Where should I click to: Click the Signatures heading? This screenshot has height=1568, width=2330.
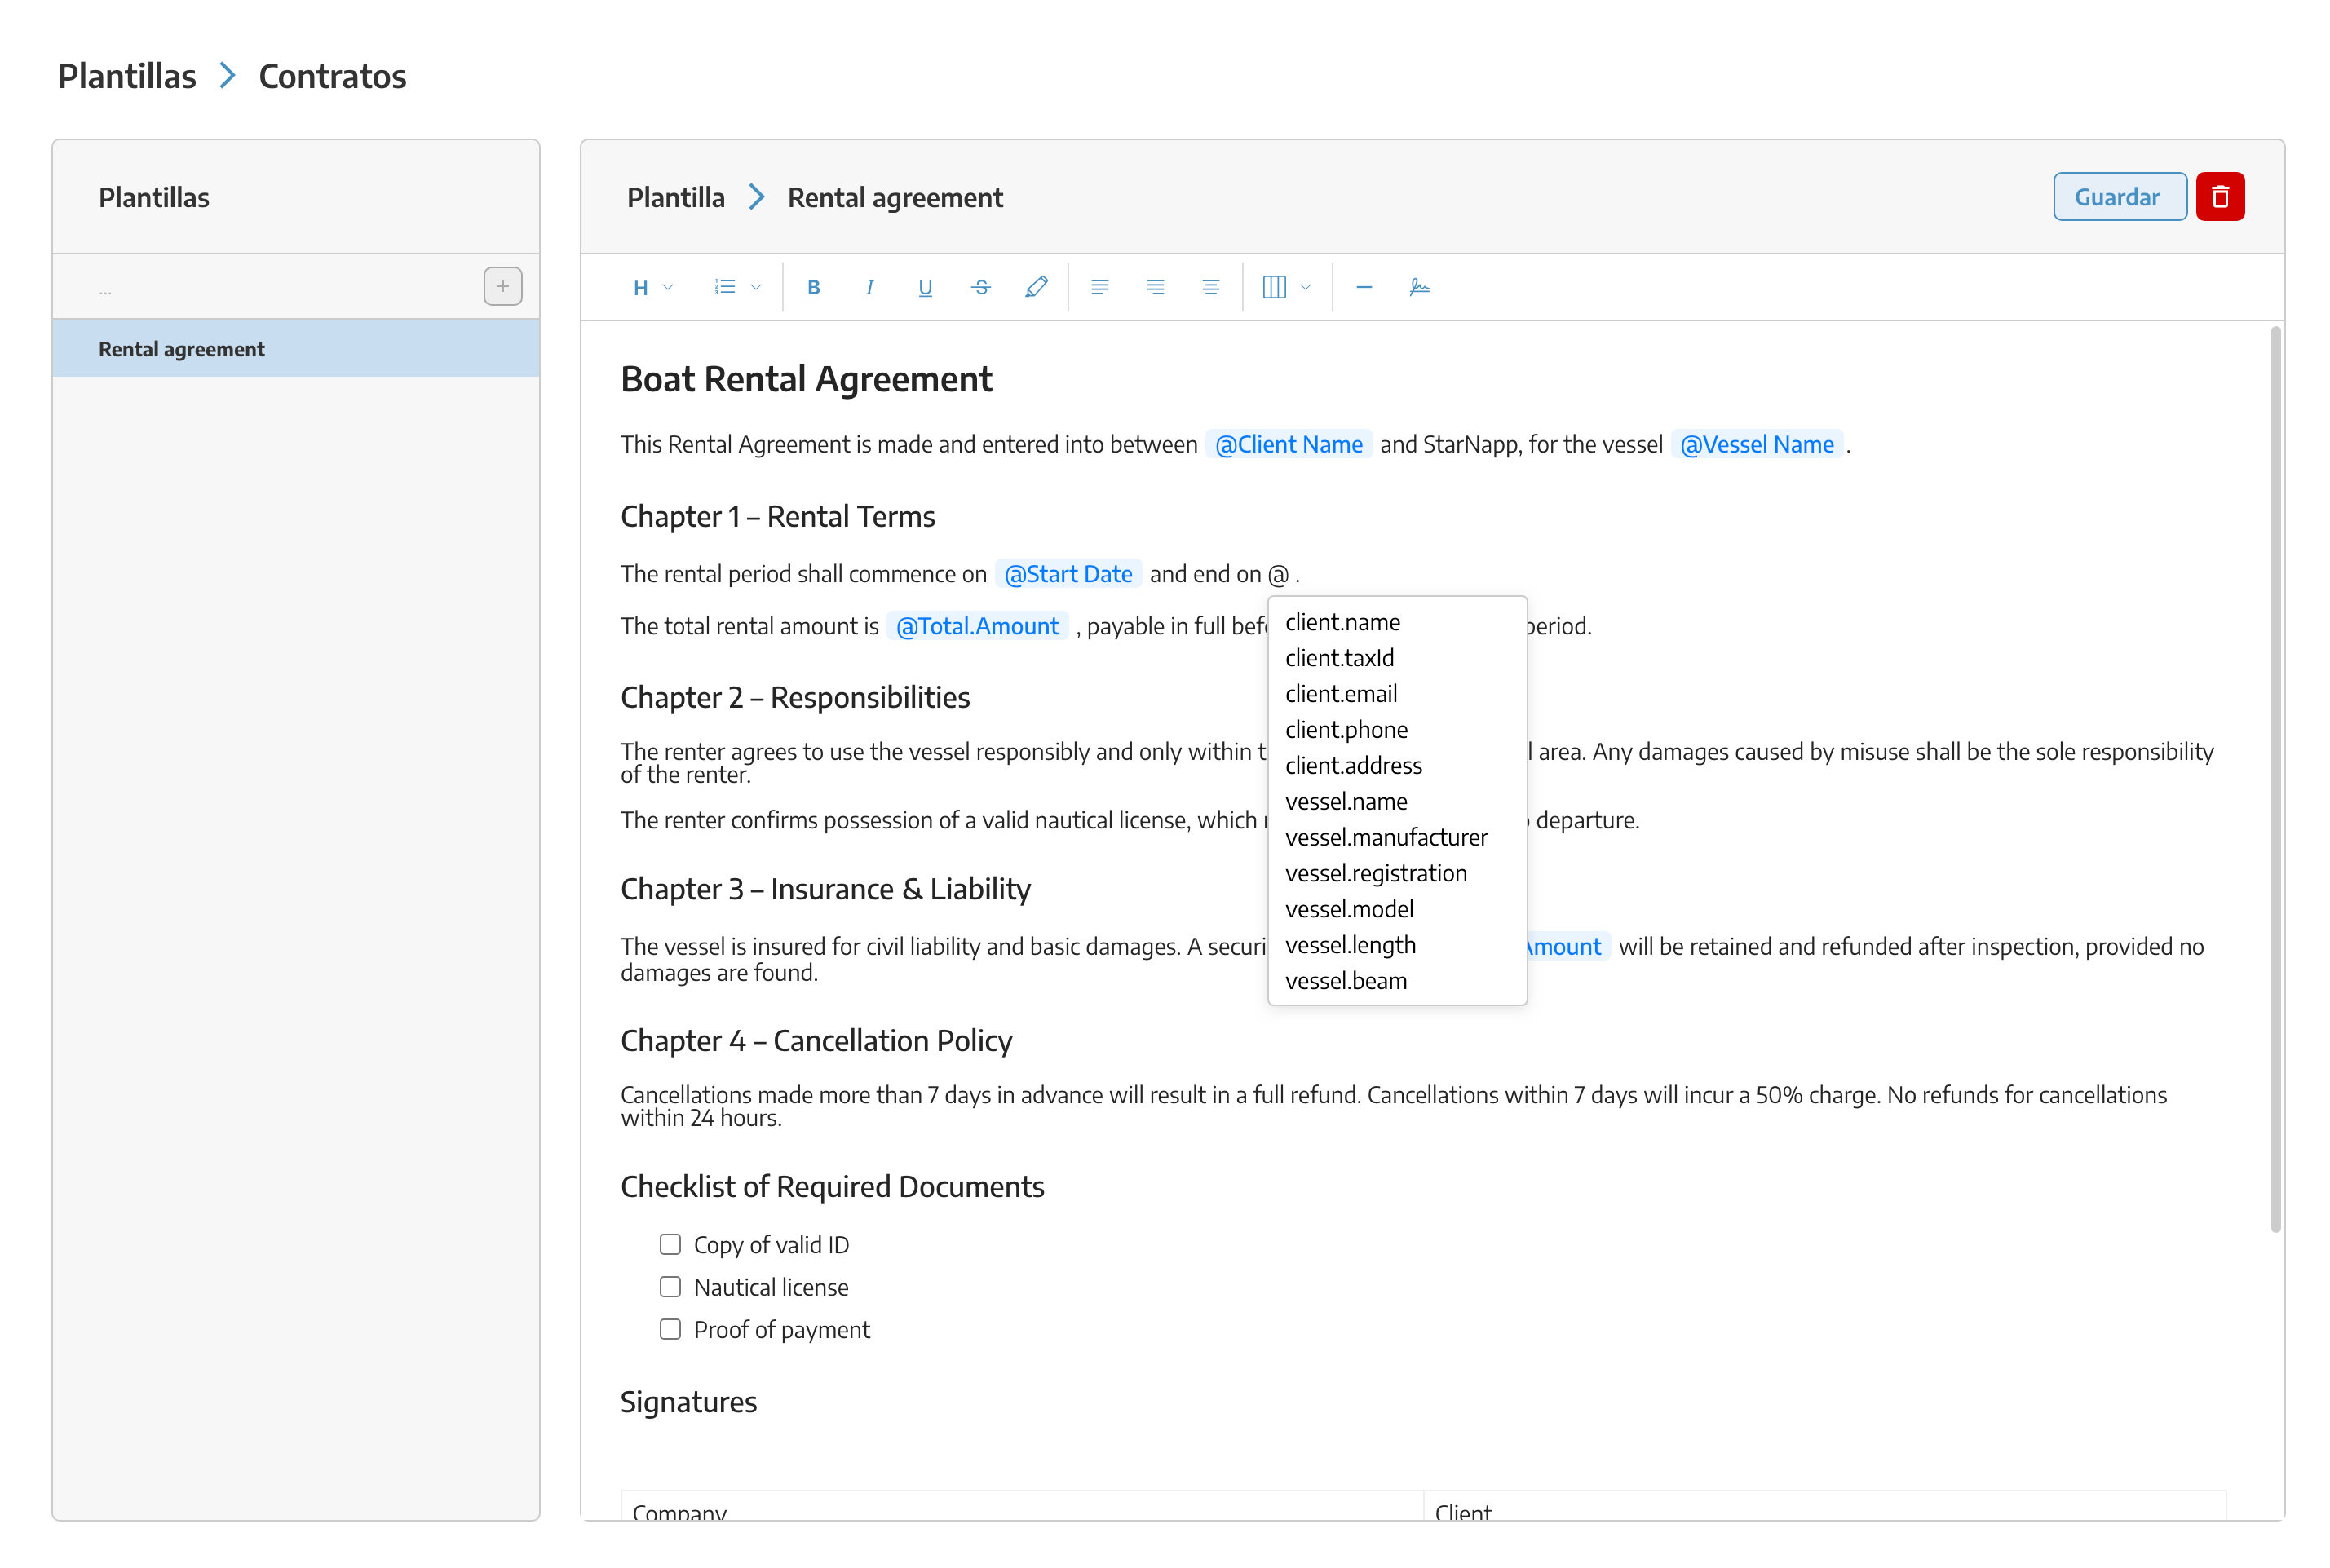[x=689, y=1403]
